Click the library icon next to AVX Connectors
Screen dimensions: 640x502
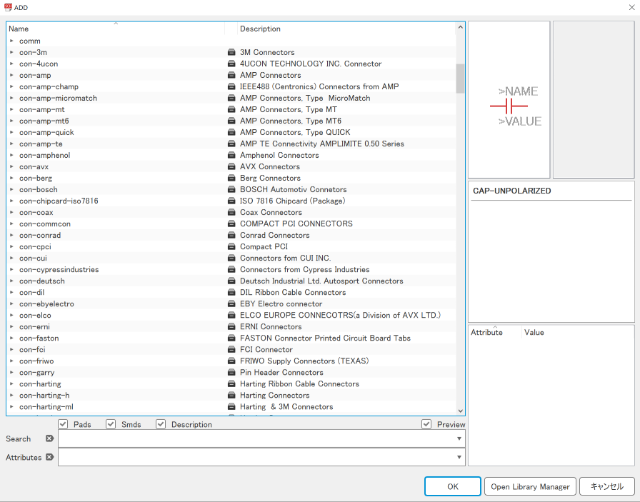point(231,167)
